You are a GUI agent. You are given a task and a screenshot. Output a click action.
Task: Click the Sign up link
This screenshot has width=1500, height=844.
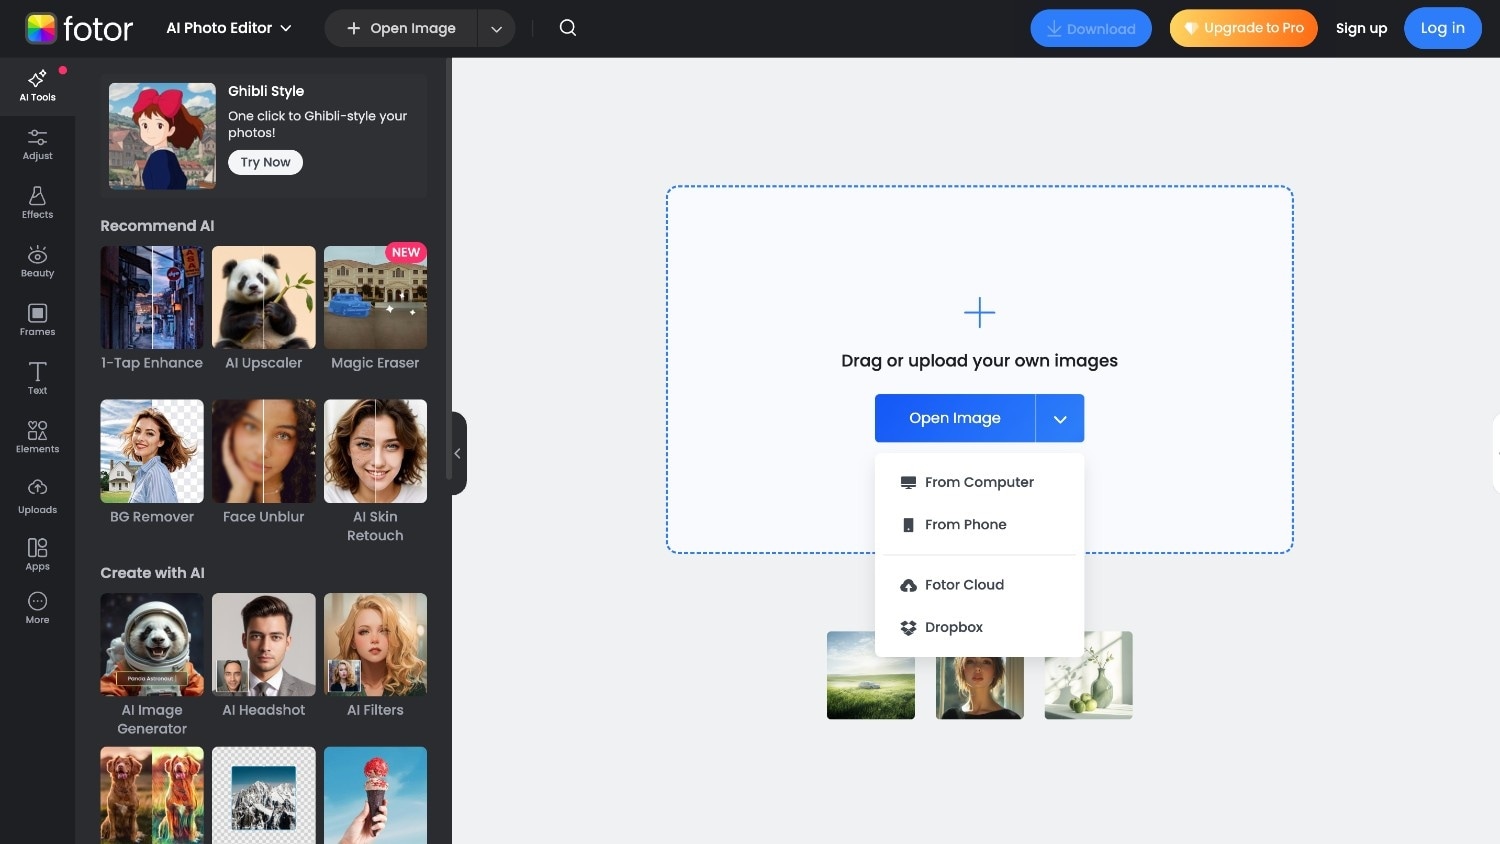[x=1361, y=28]
